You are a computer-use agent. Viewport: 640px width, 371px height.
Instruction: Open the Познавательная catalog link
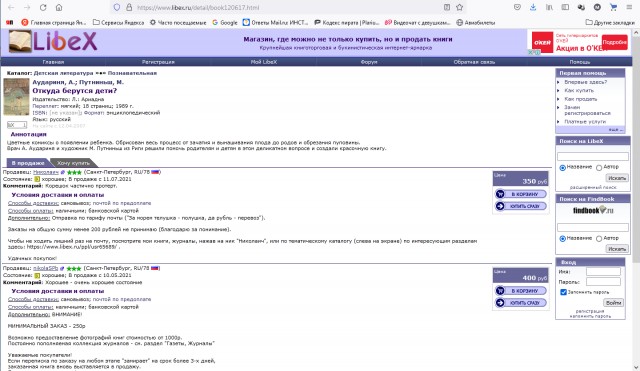tap(132, 73)
